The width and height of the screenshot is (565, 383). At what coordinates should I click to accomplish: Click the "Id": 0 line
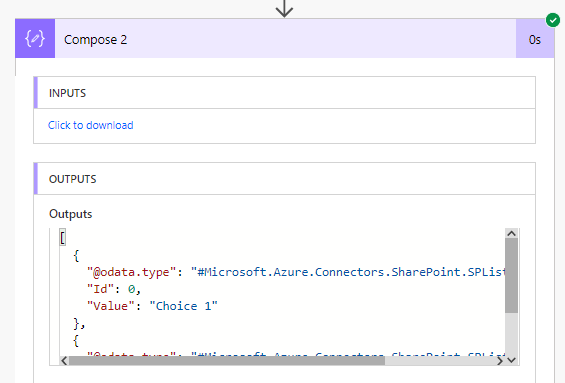click(x=114, y=289)
